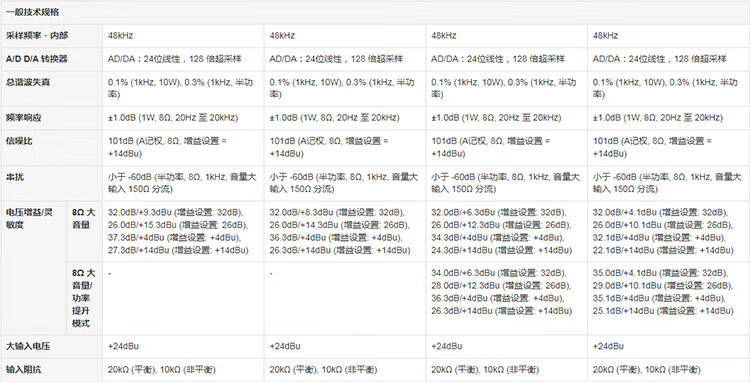This screenshot has height=382, width=750.
Task: Select the 电压增益/灵敏度 row label
Action: [x=30, y=218]
